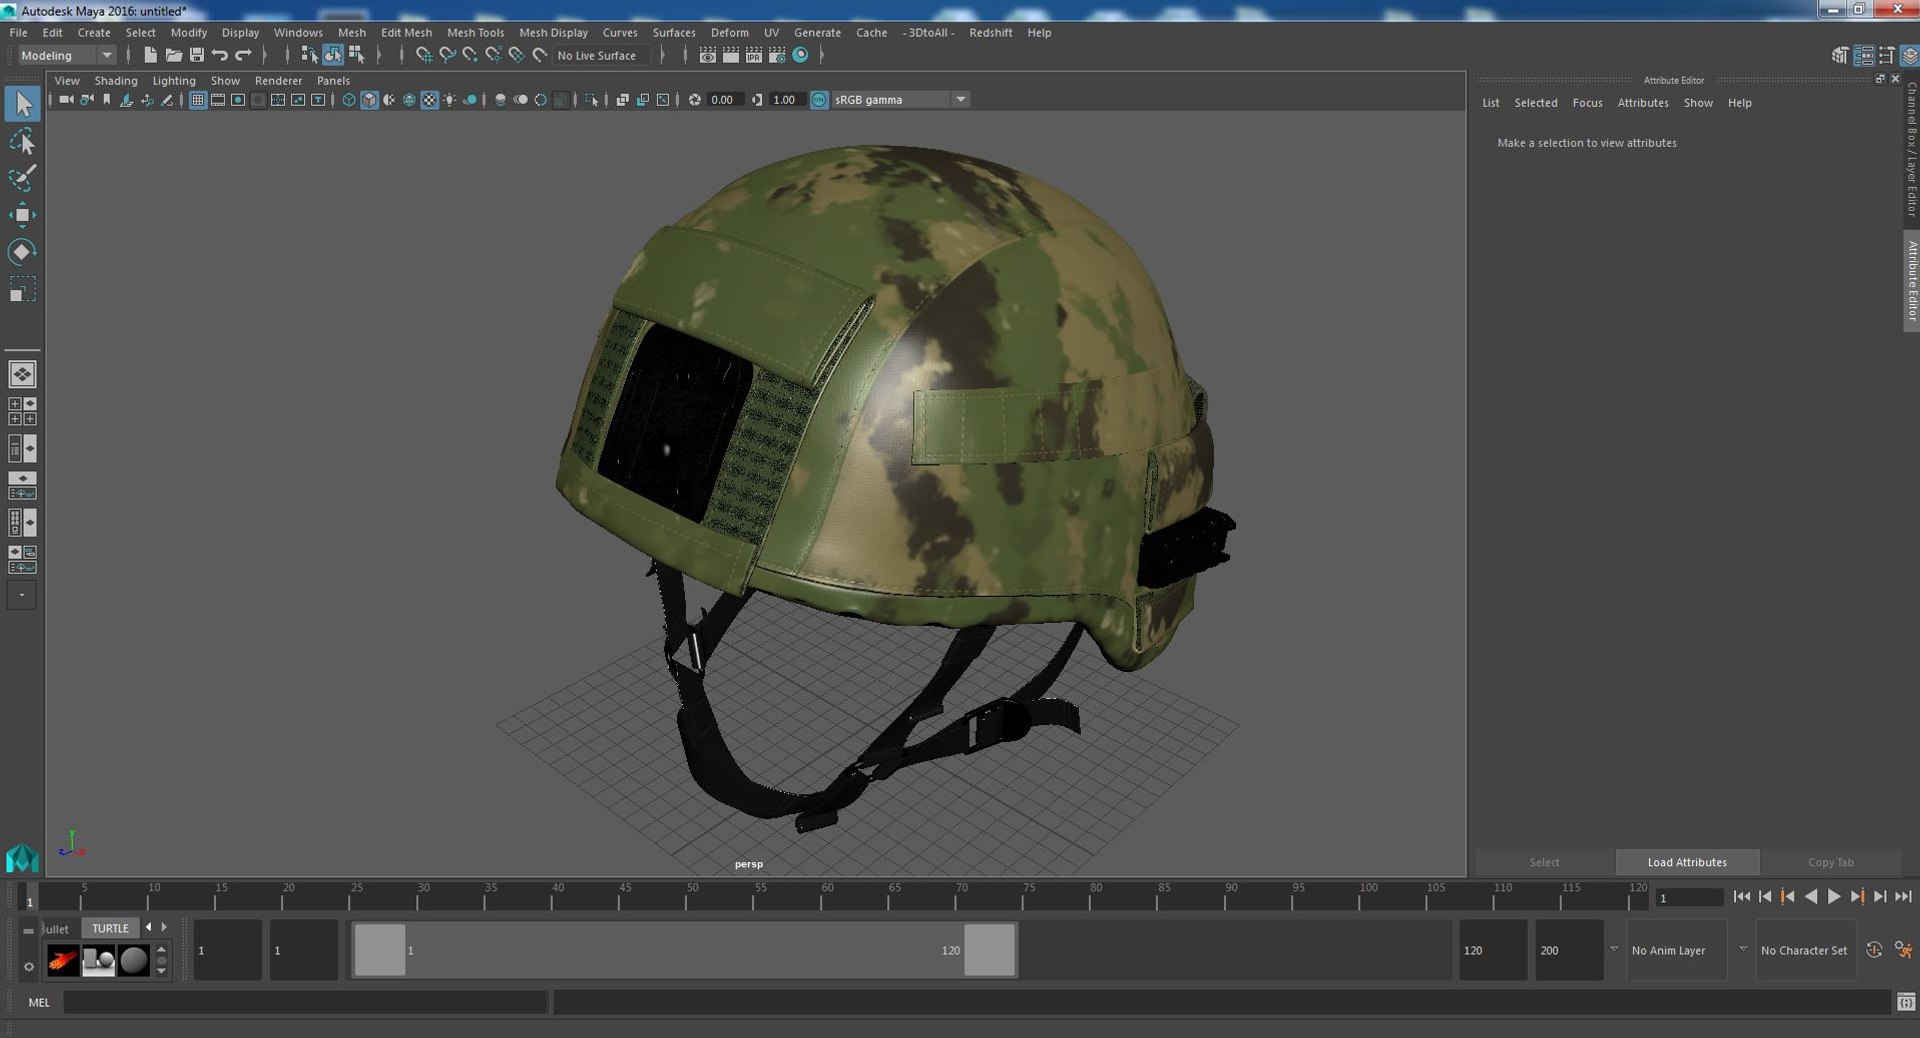Image resolution: width=1920 pixels, height=1038 pixels.
Task: Activate the Lasso Select tool
Action: tap(22, 141)
